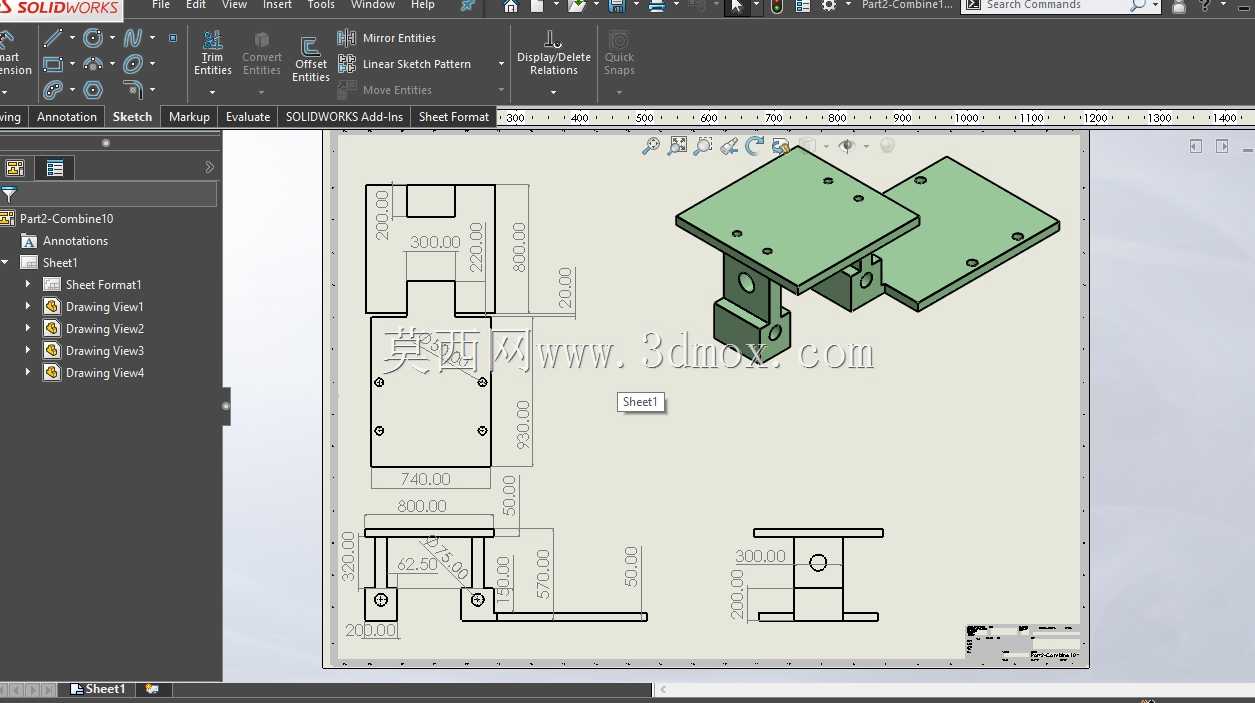This screenshot has width=1255, height=703.
Task: Switch to the Annotation tab
Action: (x=67, y=117)
